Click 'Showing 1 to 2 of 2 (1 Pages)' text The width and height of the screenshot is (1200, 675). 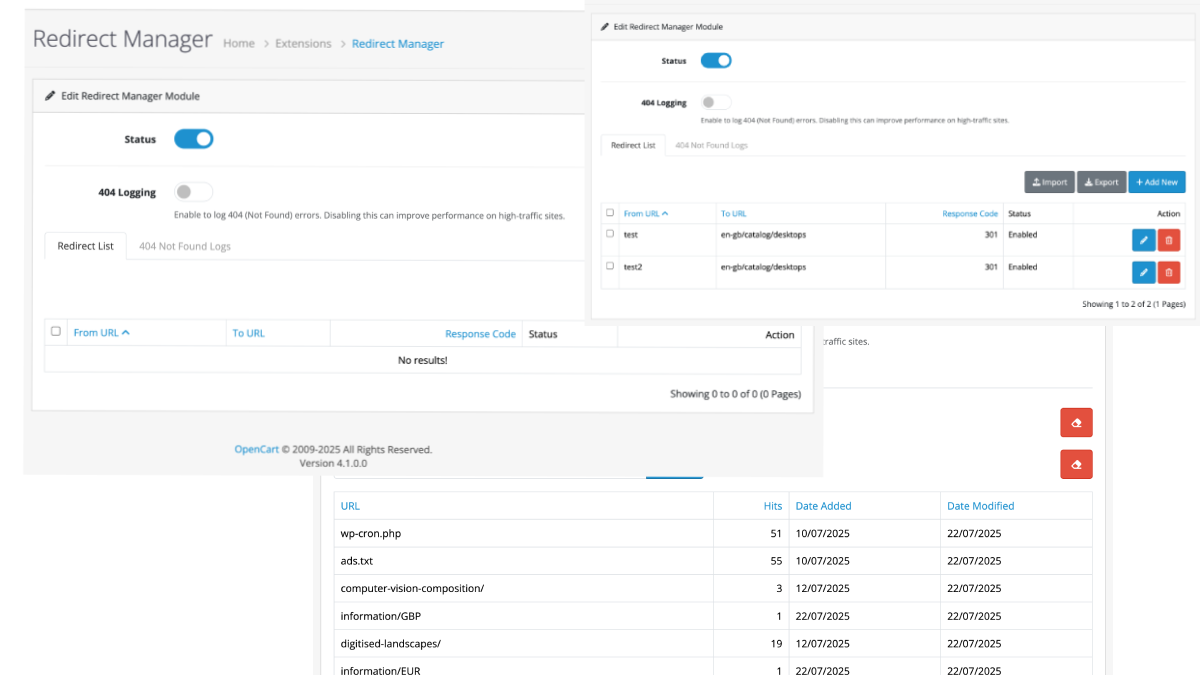point(1134,303)
